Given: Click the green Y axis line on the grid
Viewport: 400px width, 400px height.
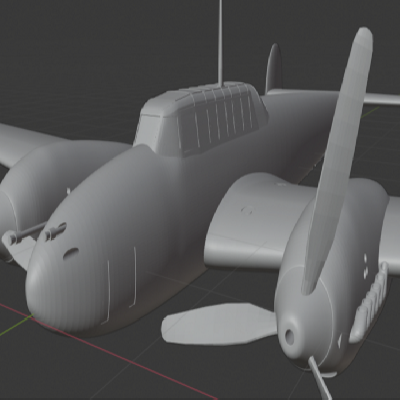Looking at the screenshot, I should 16,325.
